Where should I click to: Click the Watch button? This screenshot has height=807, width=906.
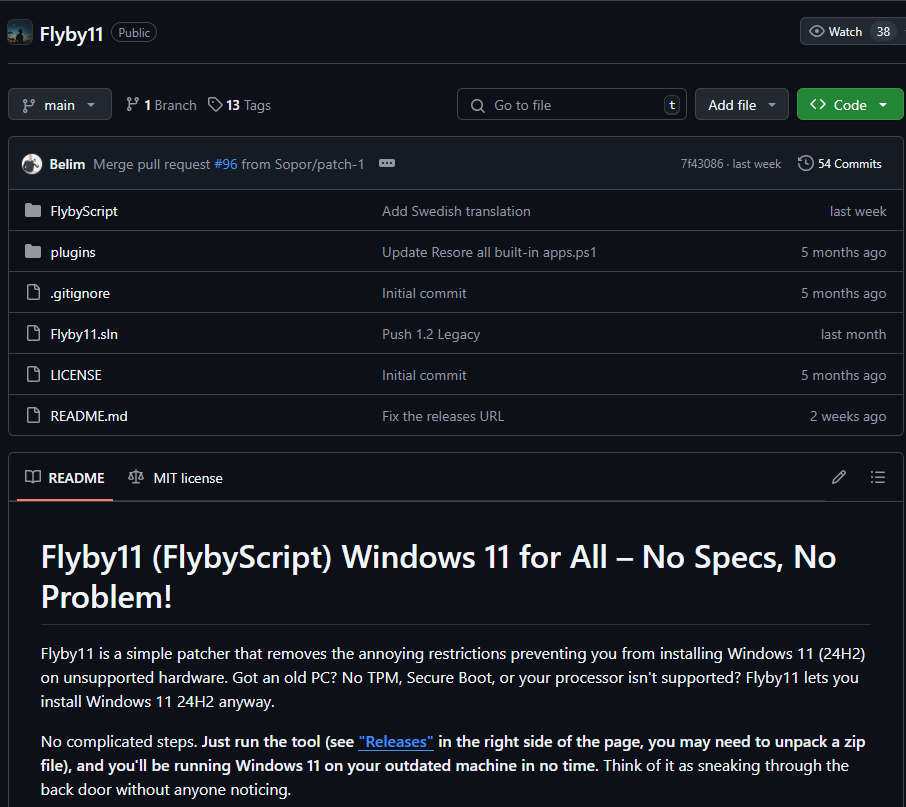[x=852, y=32]
